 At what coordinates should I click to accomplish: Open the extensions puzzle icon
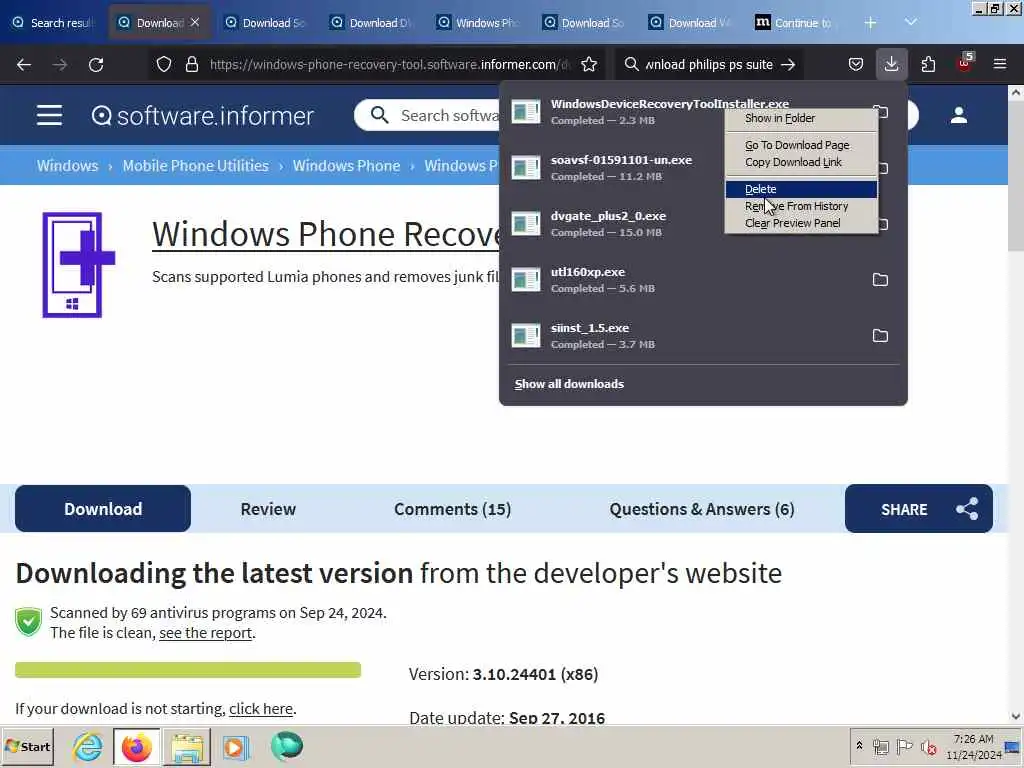coord(928,65)
